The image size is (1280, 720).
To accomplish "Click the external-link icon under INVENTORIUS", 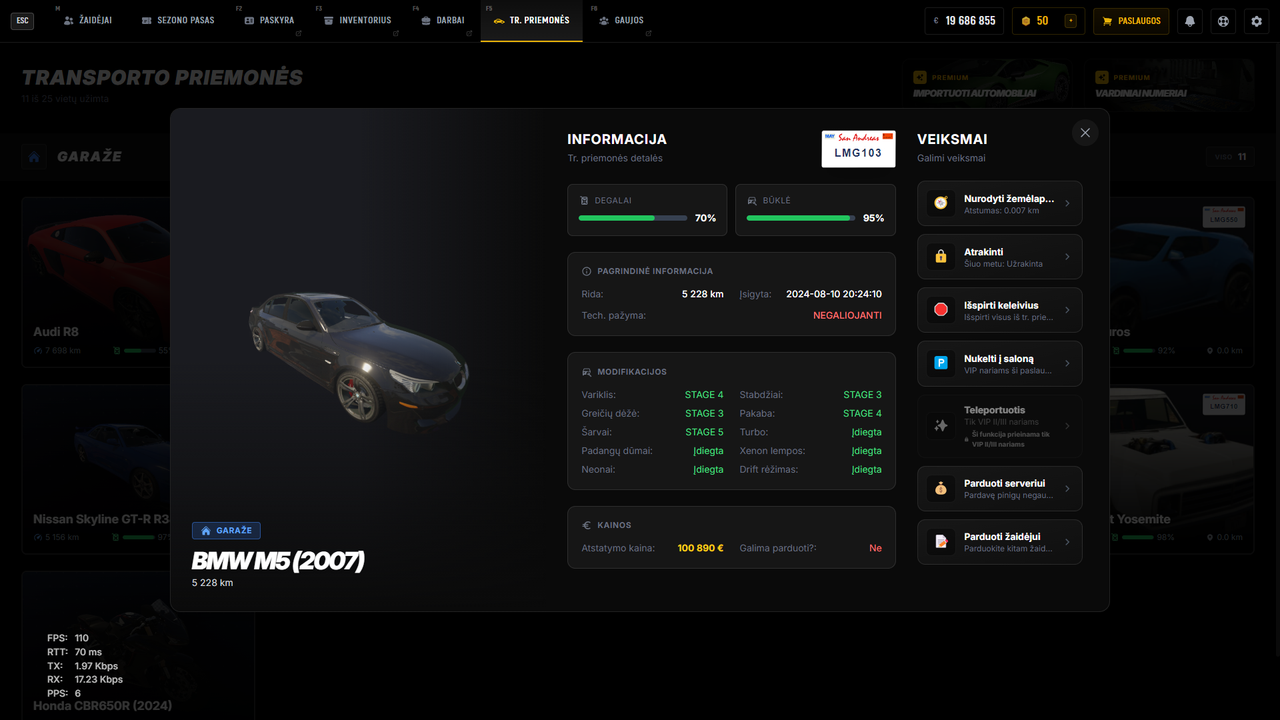I will pyautogui.click(x=395, y=34).
